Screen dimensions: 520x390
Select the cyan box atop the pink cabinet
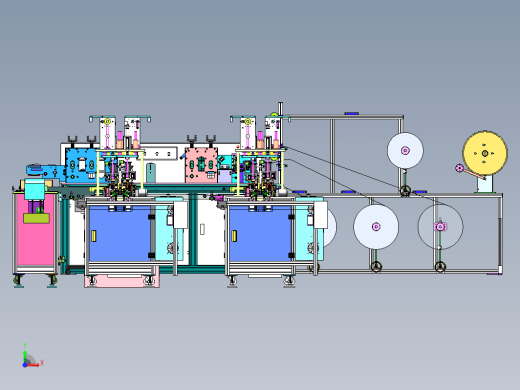[34, 189]
